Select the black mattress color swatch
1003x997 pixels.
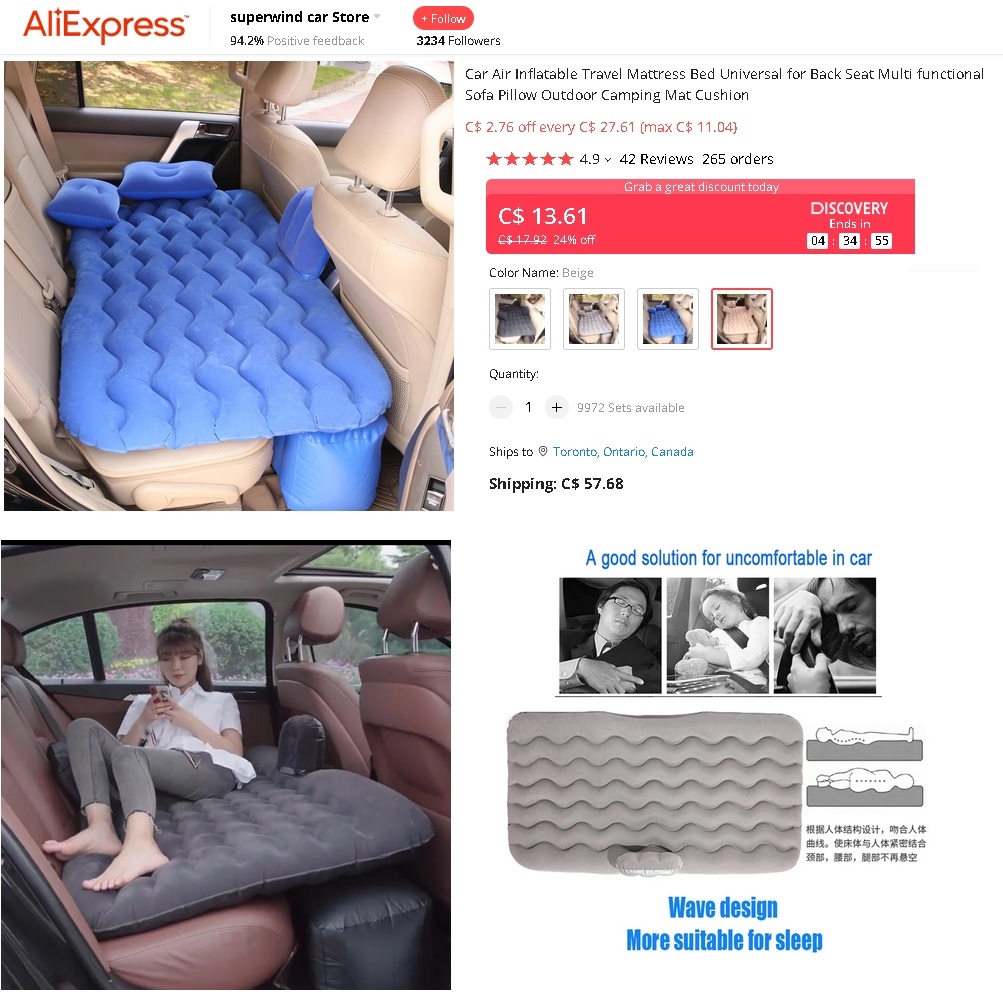[520, 319]
